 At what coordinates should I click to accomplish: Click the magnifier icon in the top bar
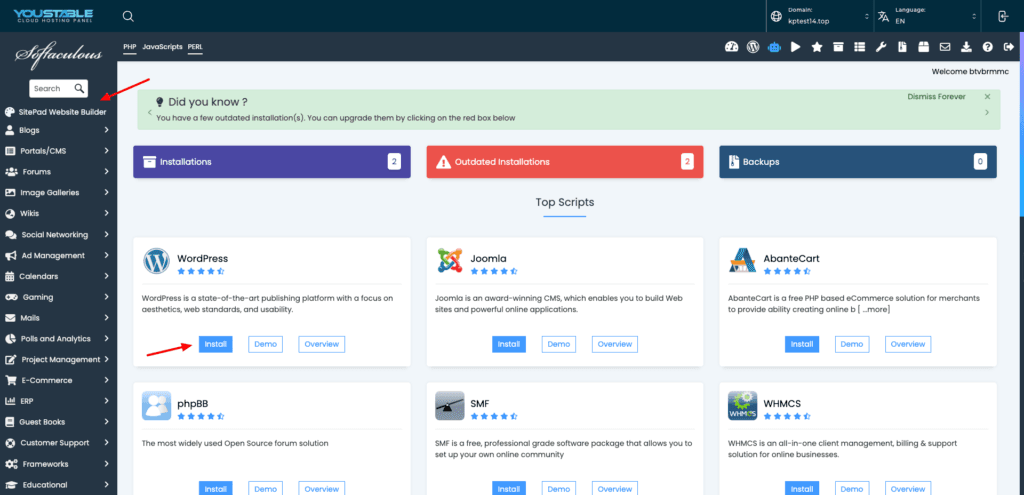point(128,16)
